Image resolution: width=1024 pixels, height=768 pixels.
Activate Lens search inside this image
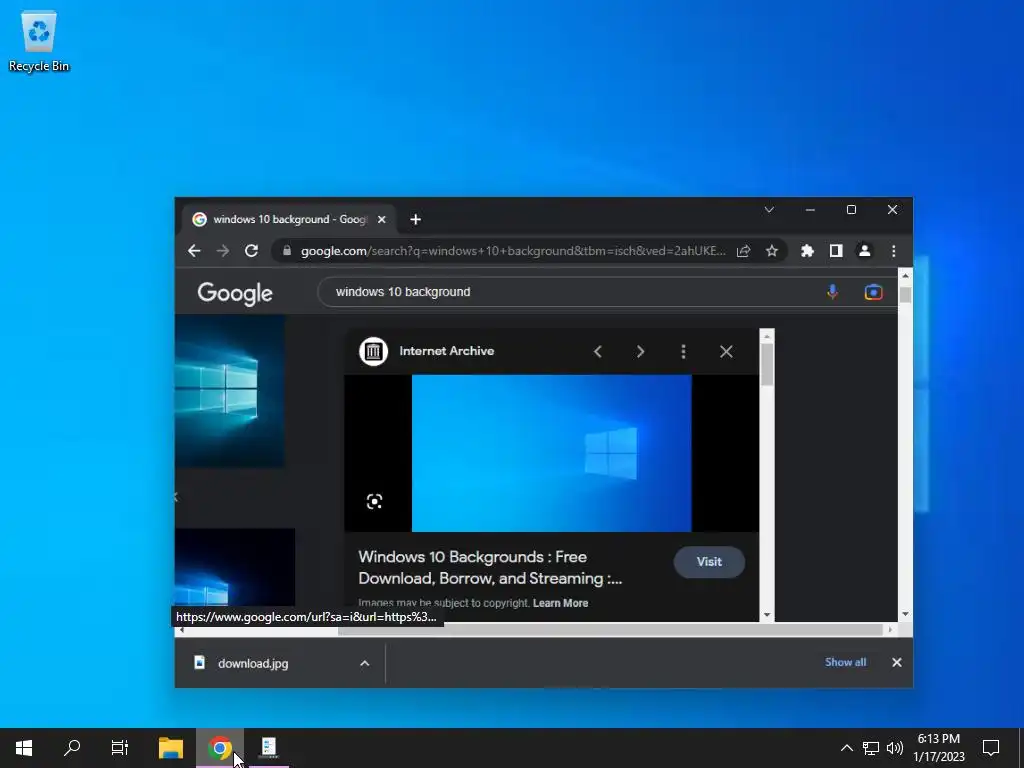(x=374, y=502)
